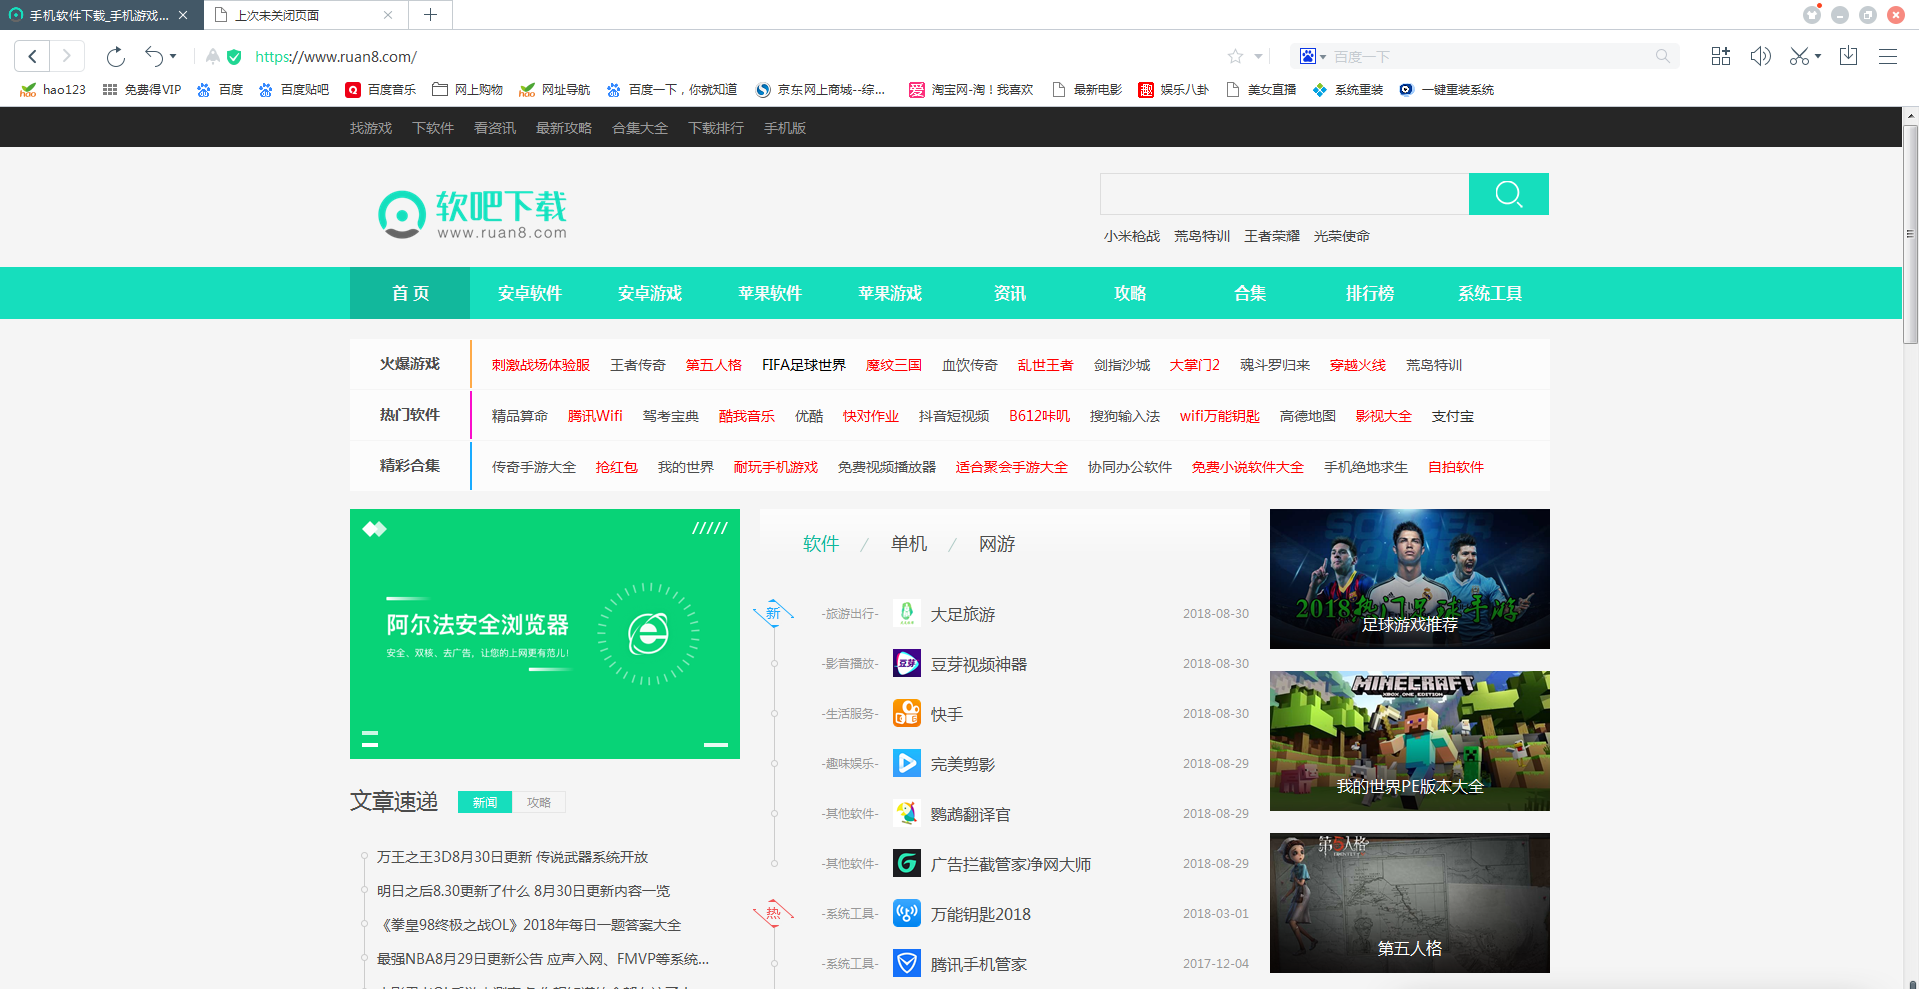Open the 系统重装 bookmark

pyautogui.click(x=1348, y=90)
